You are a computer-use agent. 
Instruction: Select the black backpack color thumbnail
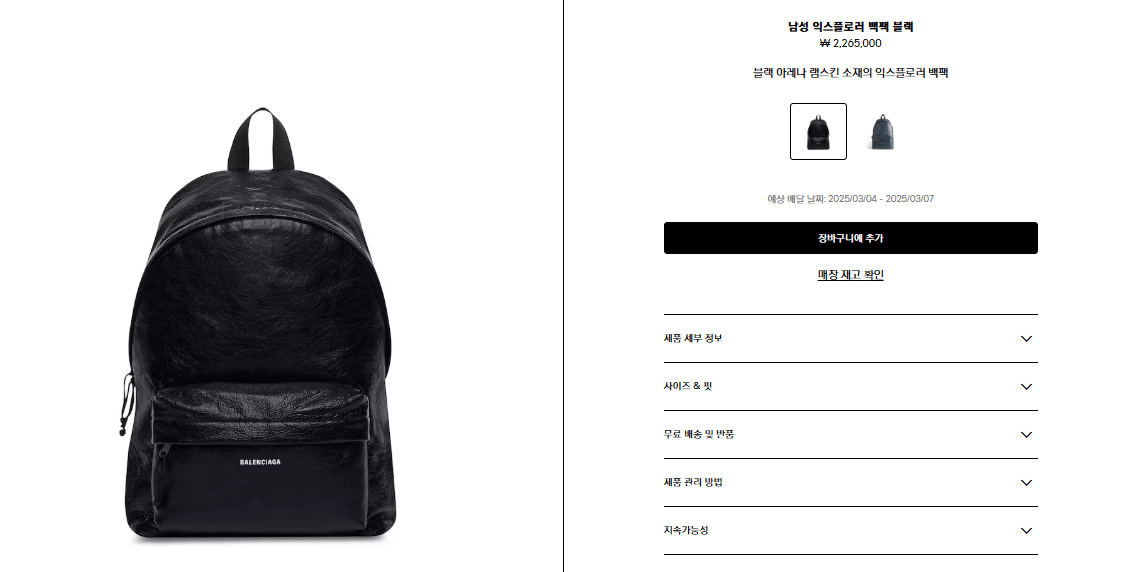click(x=818, y=131)
